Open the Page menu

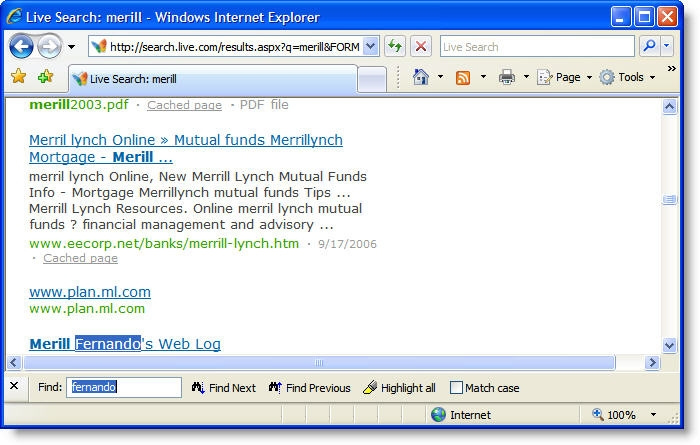click(x=564, y=77)
